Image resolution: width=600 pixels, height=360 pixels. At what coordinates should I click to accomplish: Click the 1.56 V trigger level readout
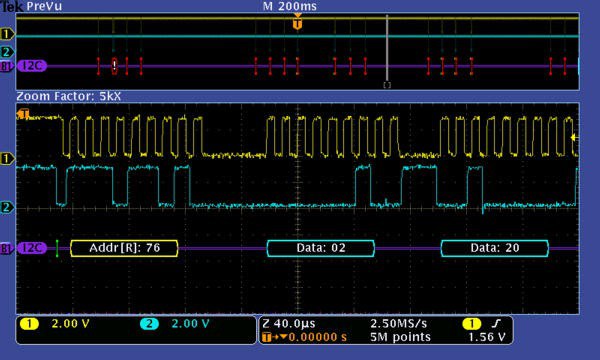pos(487,337)
